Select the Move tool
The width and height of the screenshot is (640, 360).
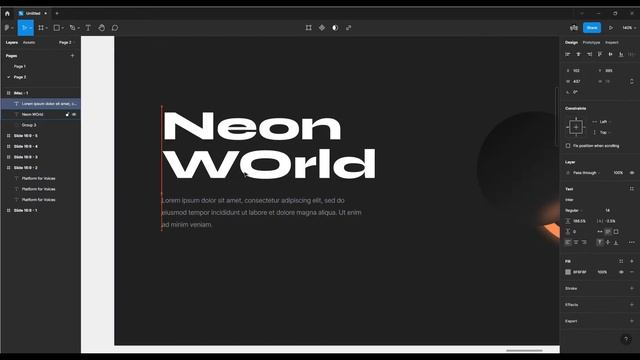[24, 28]
